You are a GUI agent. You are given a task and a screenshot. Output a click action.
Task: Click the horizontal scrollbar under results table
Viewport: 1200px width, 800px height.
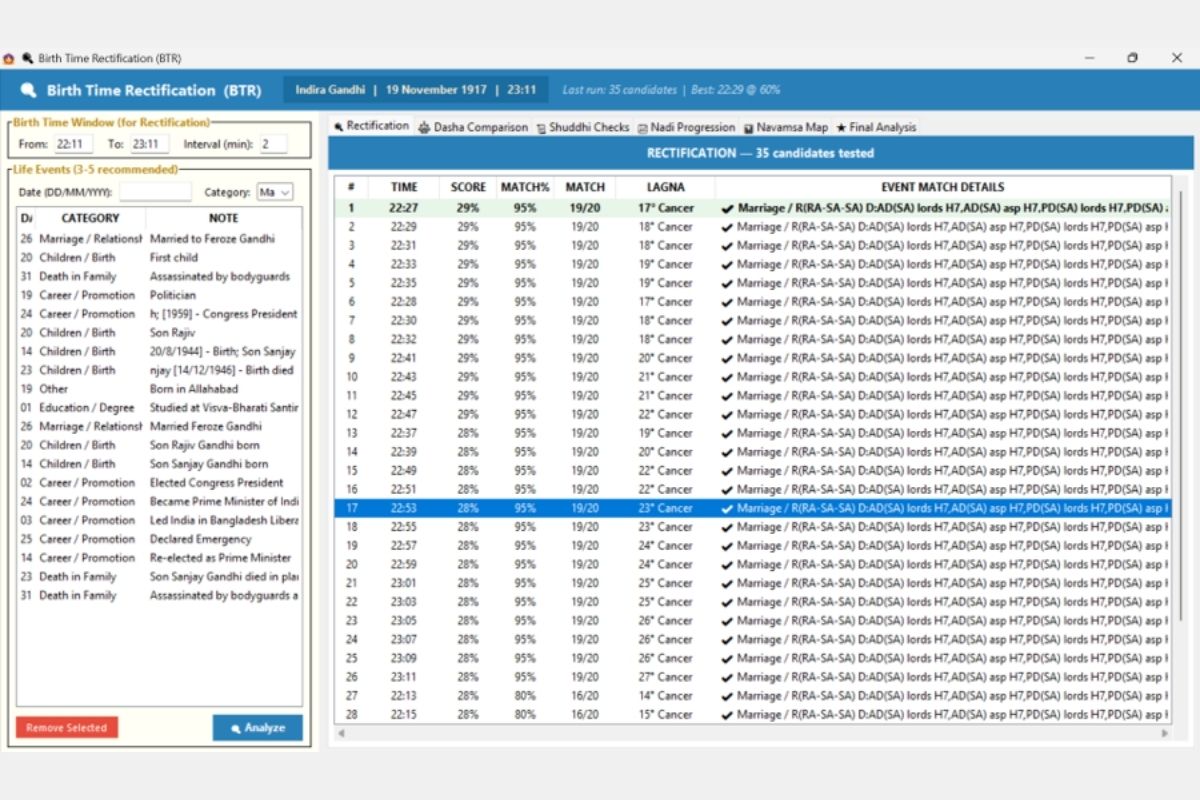(752, 733)
